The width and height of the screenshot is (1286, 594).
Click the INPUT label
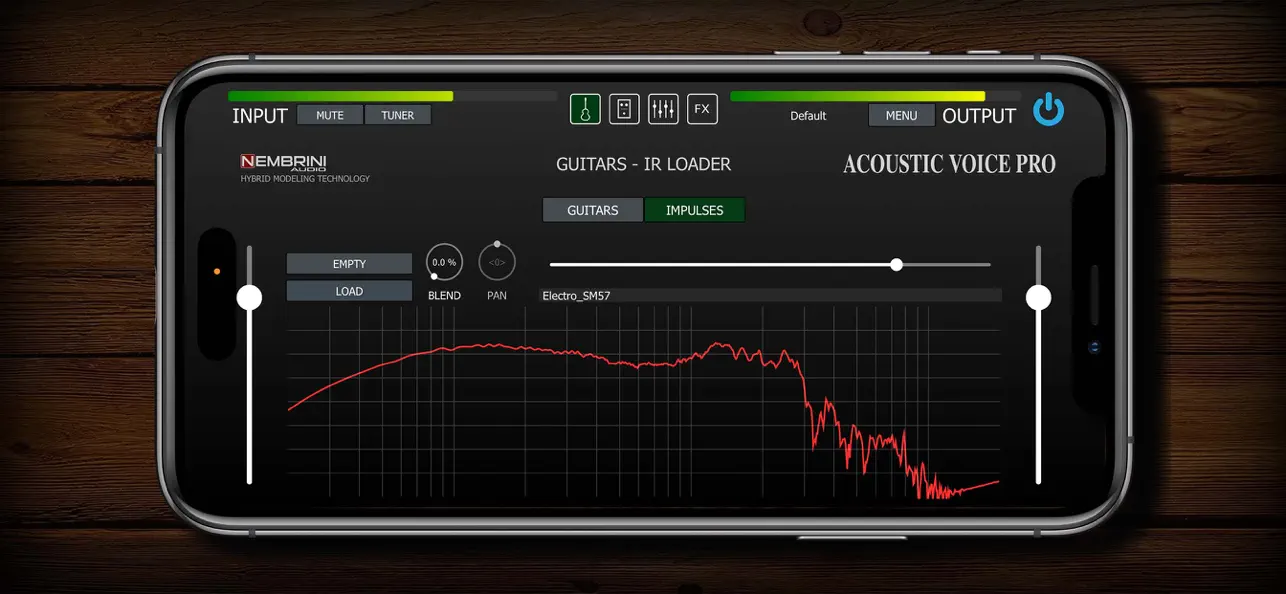[260, 116]
